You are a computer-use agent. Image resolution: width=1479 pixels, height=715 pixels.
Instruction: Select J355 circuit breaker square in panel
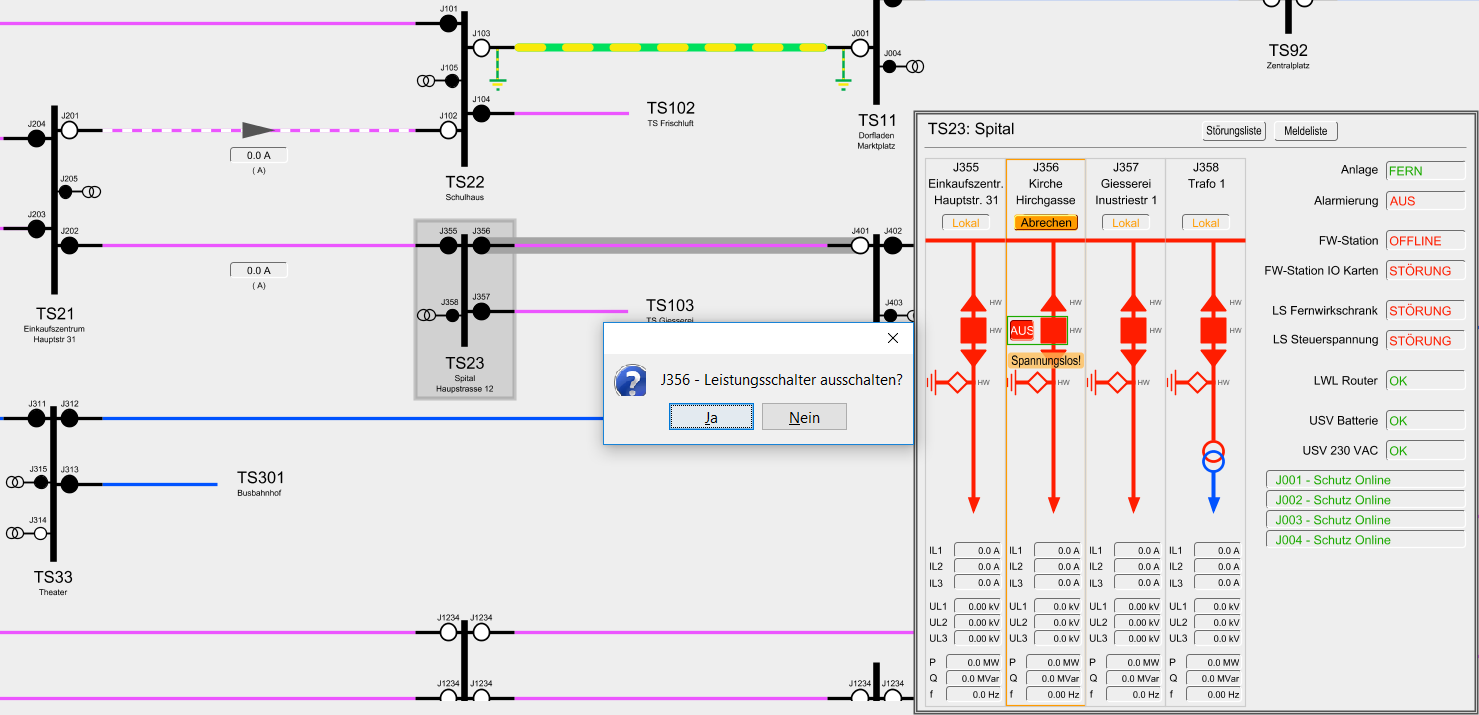click(x=973, y=330)
